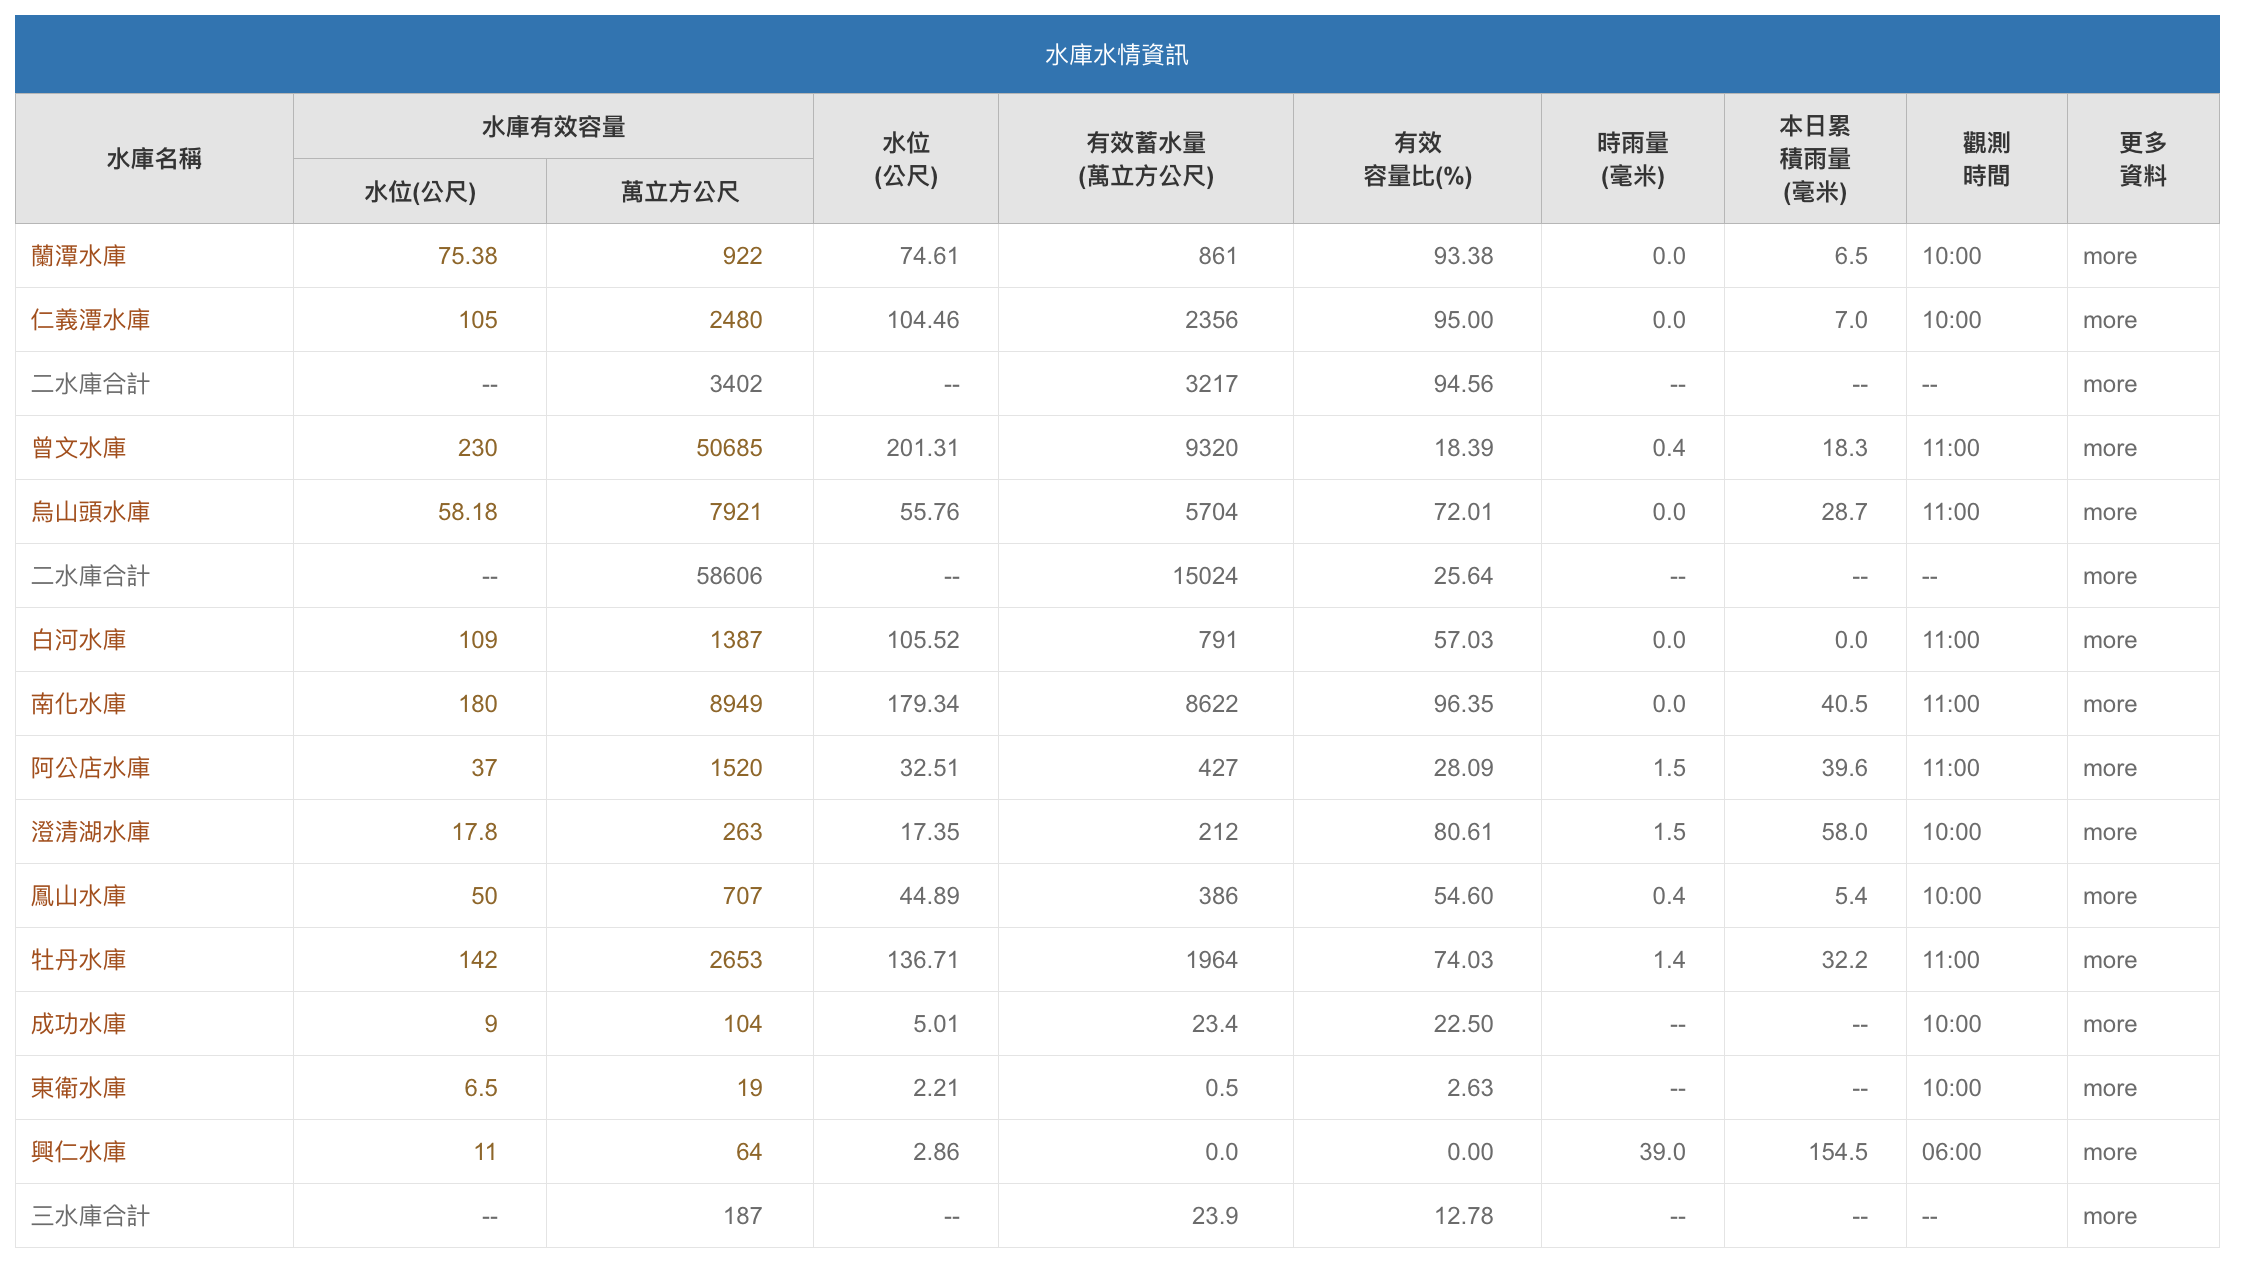Screen dimensions: 2252x1272
Task: Select capacity ratio value 12.78
Action: (x=1463, y=1216)
